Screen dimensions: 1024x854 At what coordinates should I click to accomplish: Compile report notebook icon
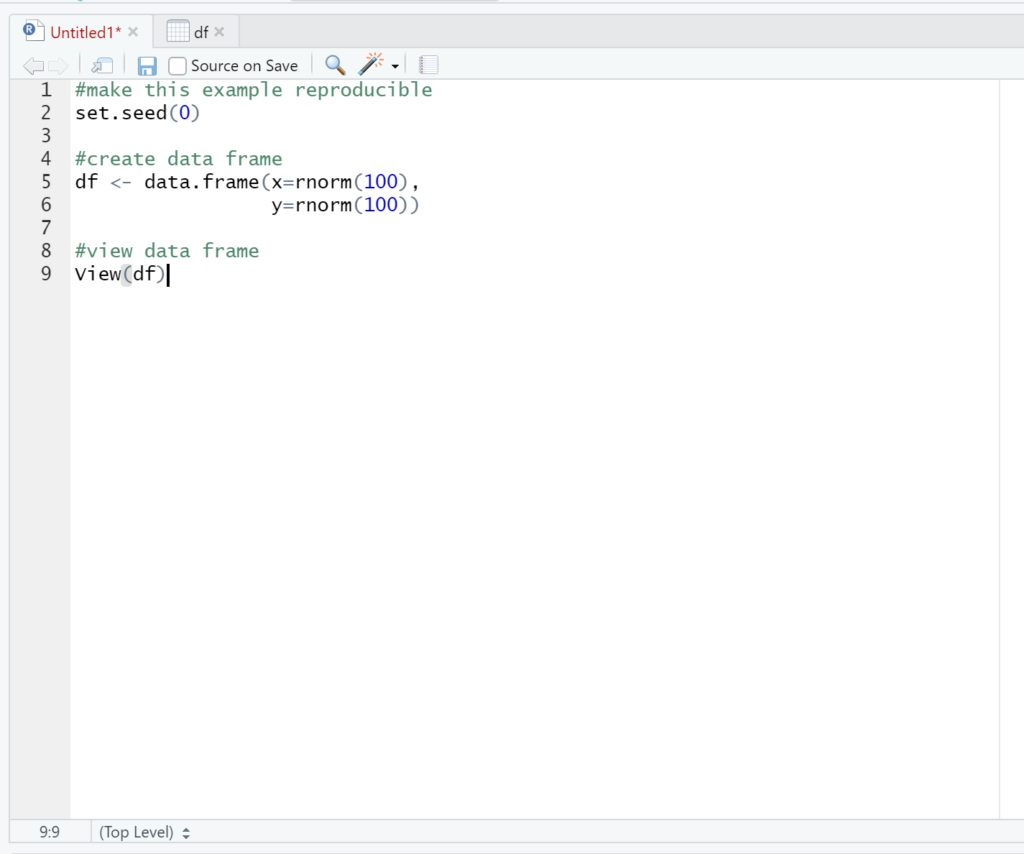[x=428, y=65]
